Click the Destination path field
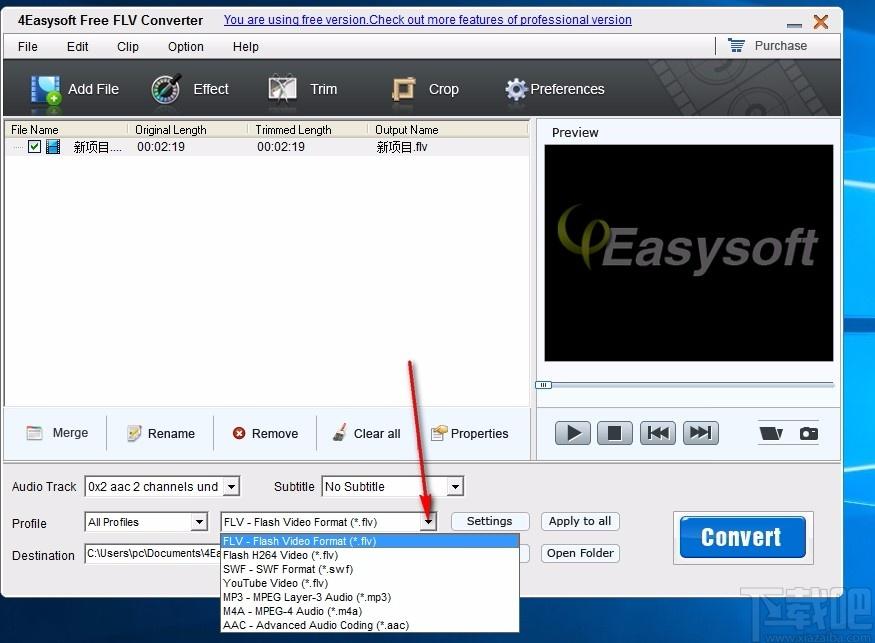This screenshot has height=643, width=875. coord(153,553)
